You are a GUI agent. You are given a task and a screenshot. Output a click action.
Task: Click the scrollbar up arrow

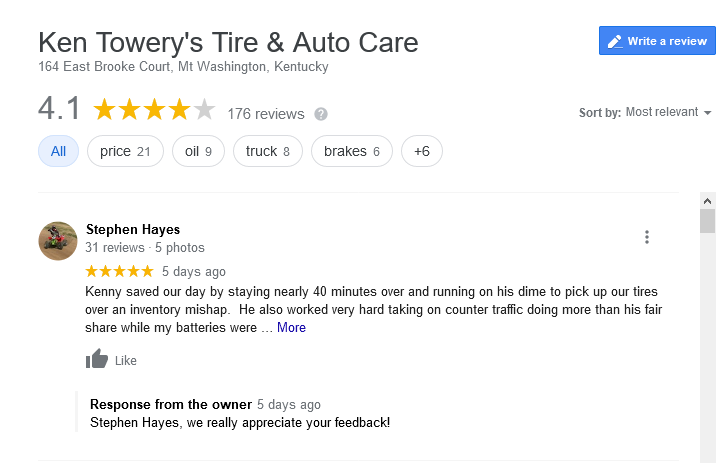pyautogui.click(x=707, y=200)
